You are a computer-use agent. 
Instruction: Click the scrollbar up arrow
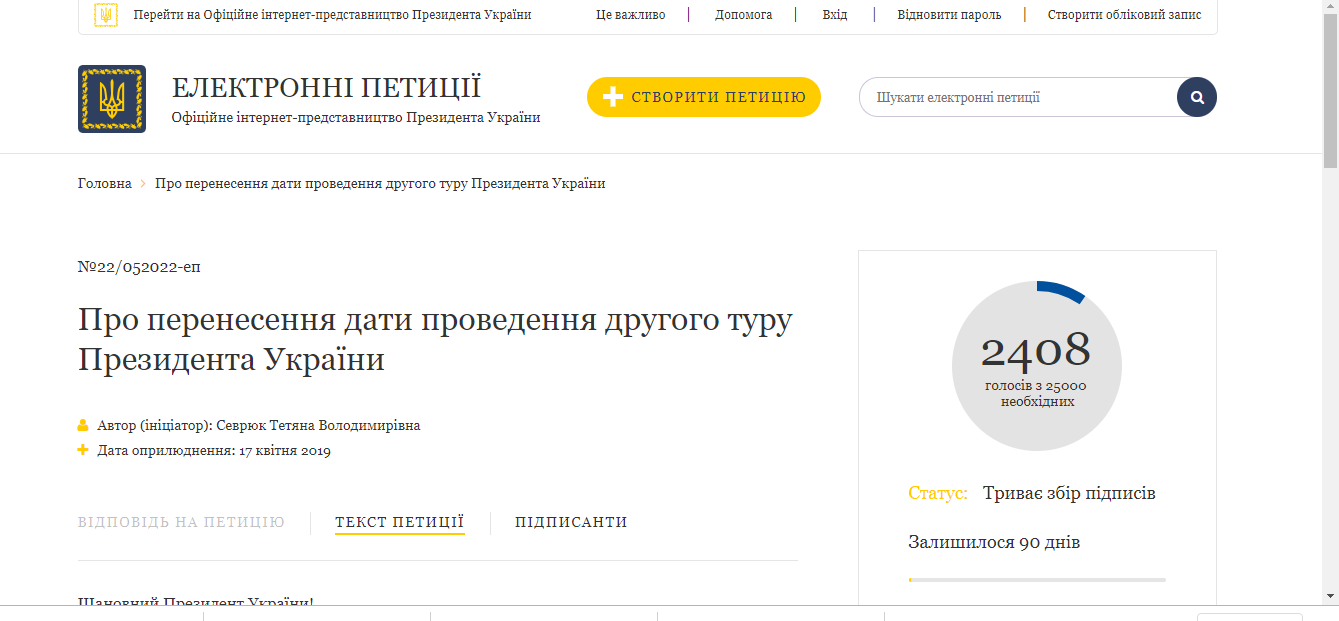(x=1330, y=8)
